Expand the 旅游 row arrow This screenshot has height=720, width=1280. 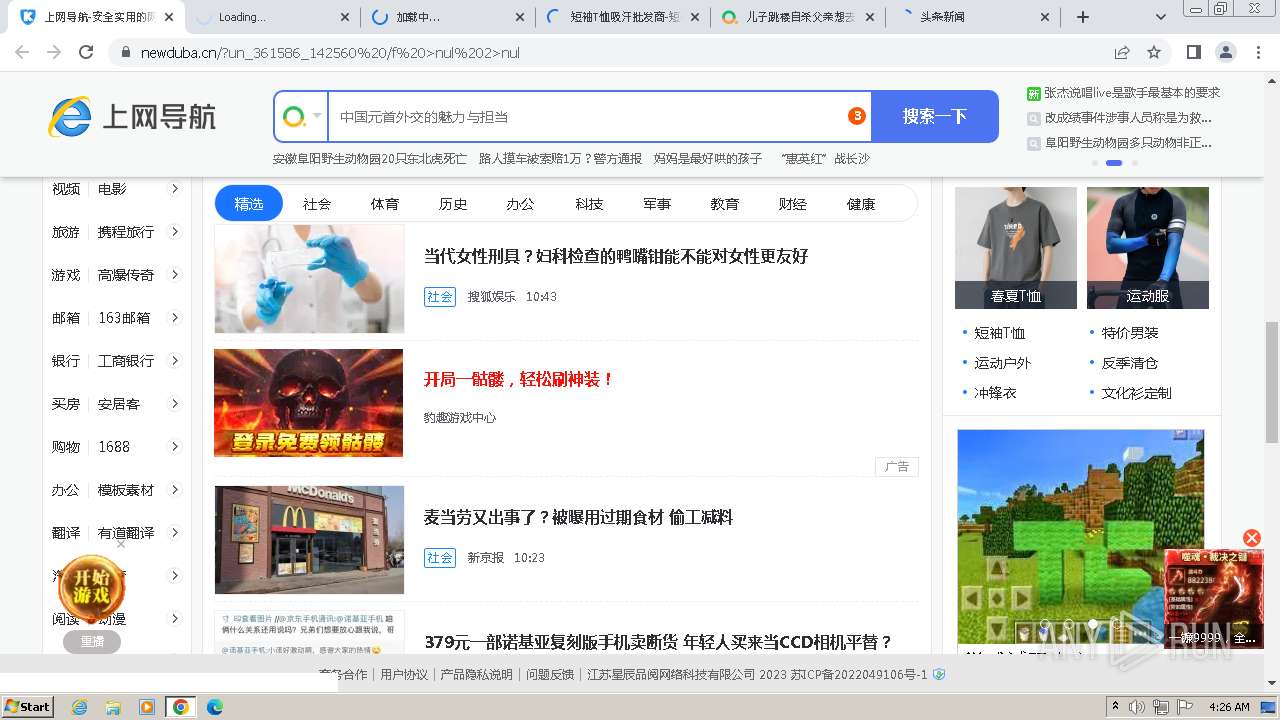(174, 231)
